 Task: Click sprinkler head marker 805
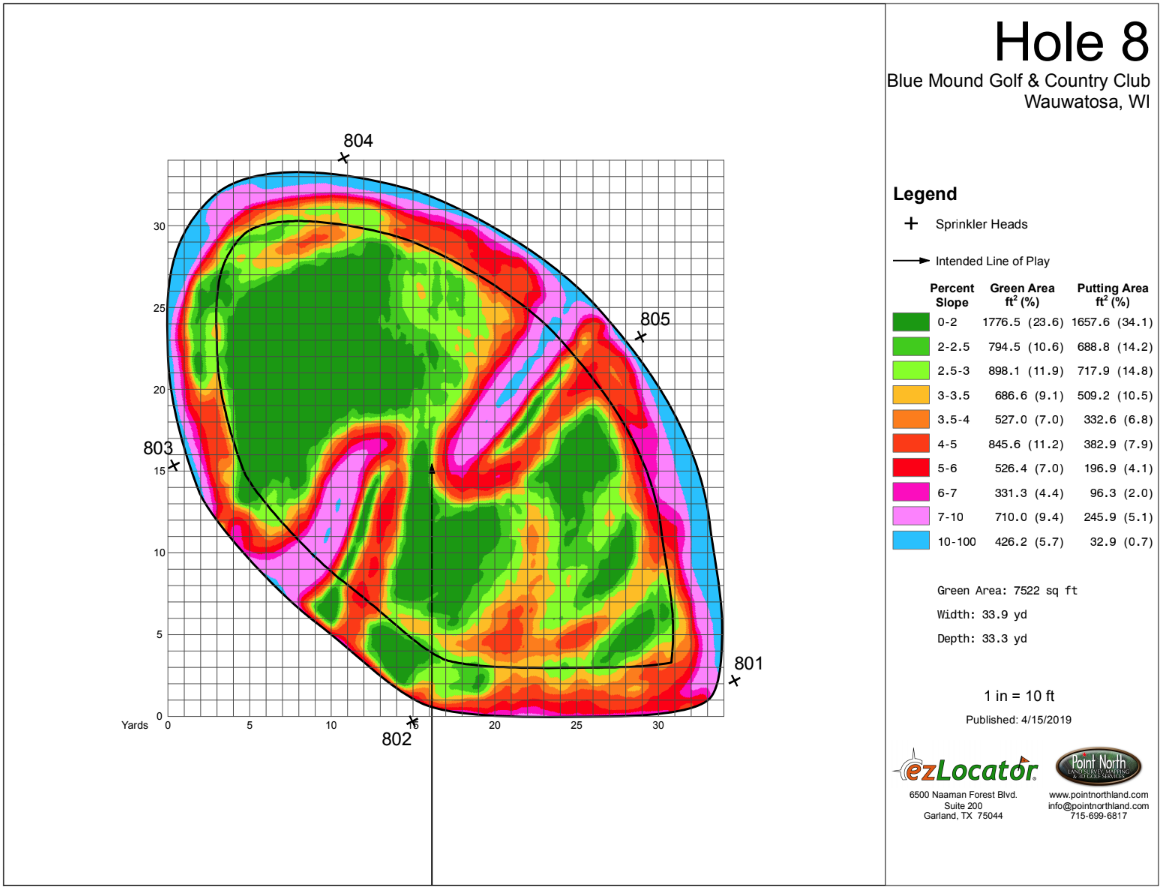(641, 336)
